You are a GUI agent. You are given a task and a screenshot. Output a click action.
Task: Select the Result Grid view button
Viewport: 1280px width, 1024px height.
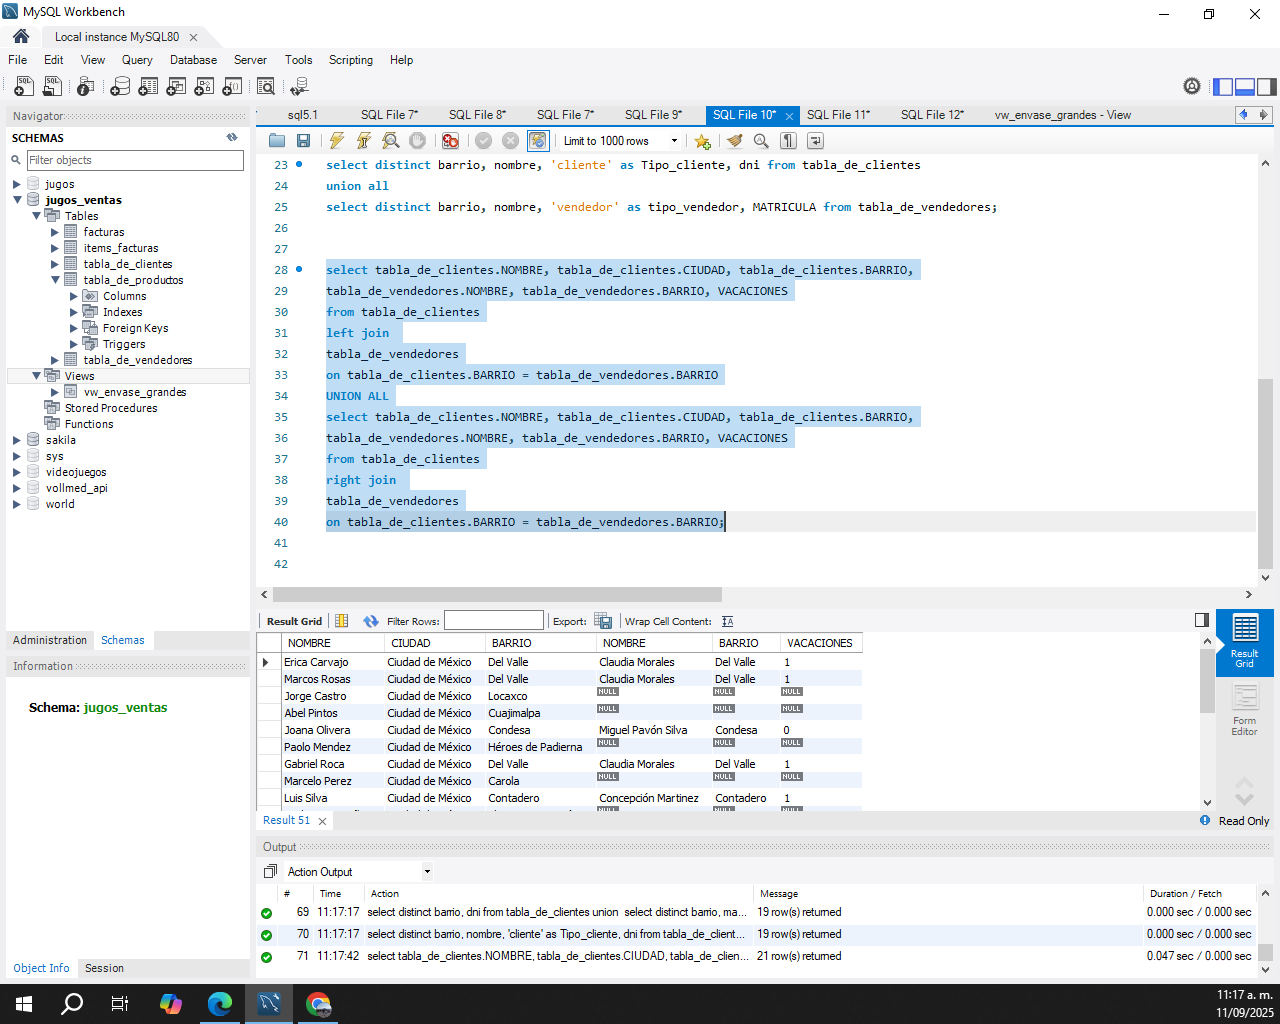pyautogui.click(x=1244, y=642)
